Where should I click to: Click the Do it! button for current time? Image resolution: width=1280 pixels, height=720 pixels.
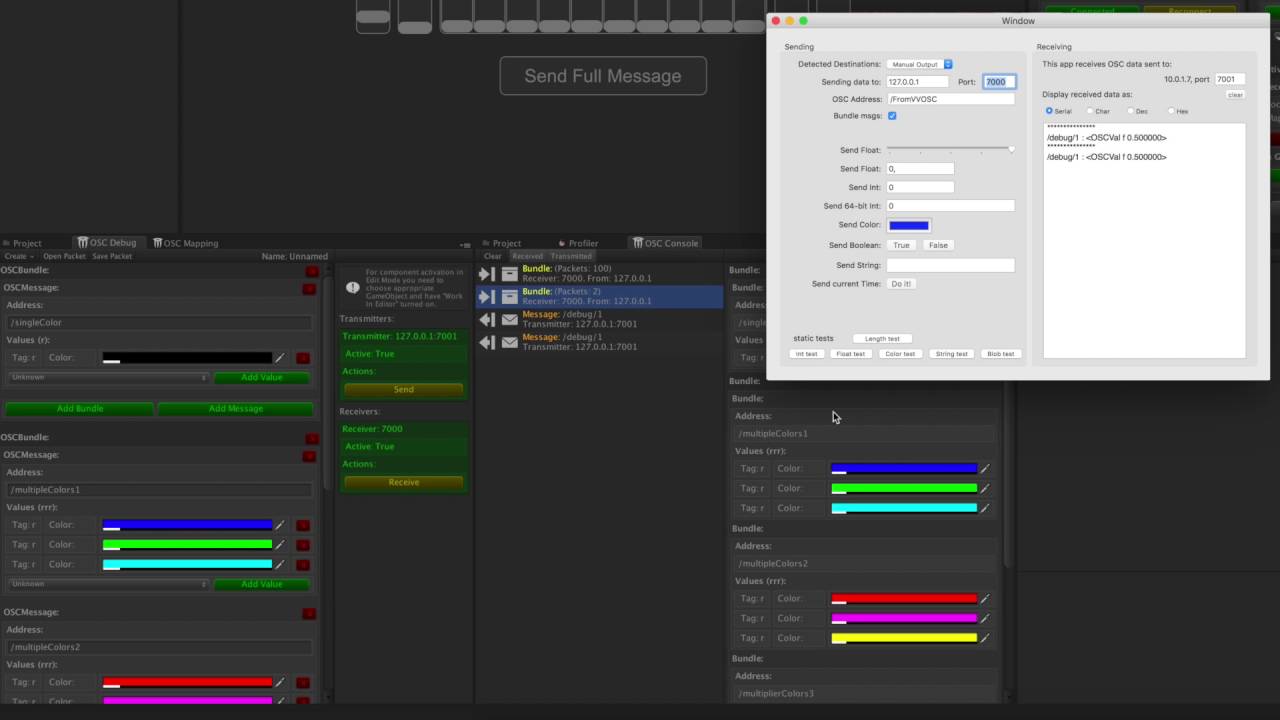tap(901, 284)
